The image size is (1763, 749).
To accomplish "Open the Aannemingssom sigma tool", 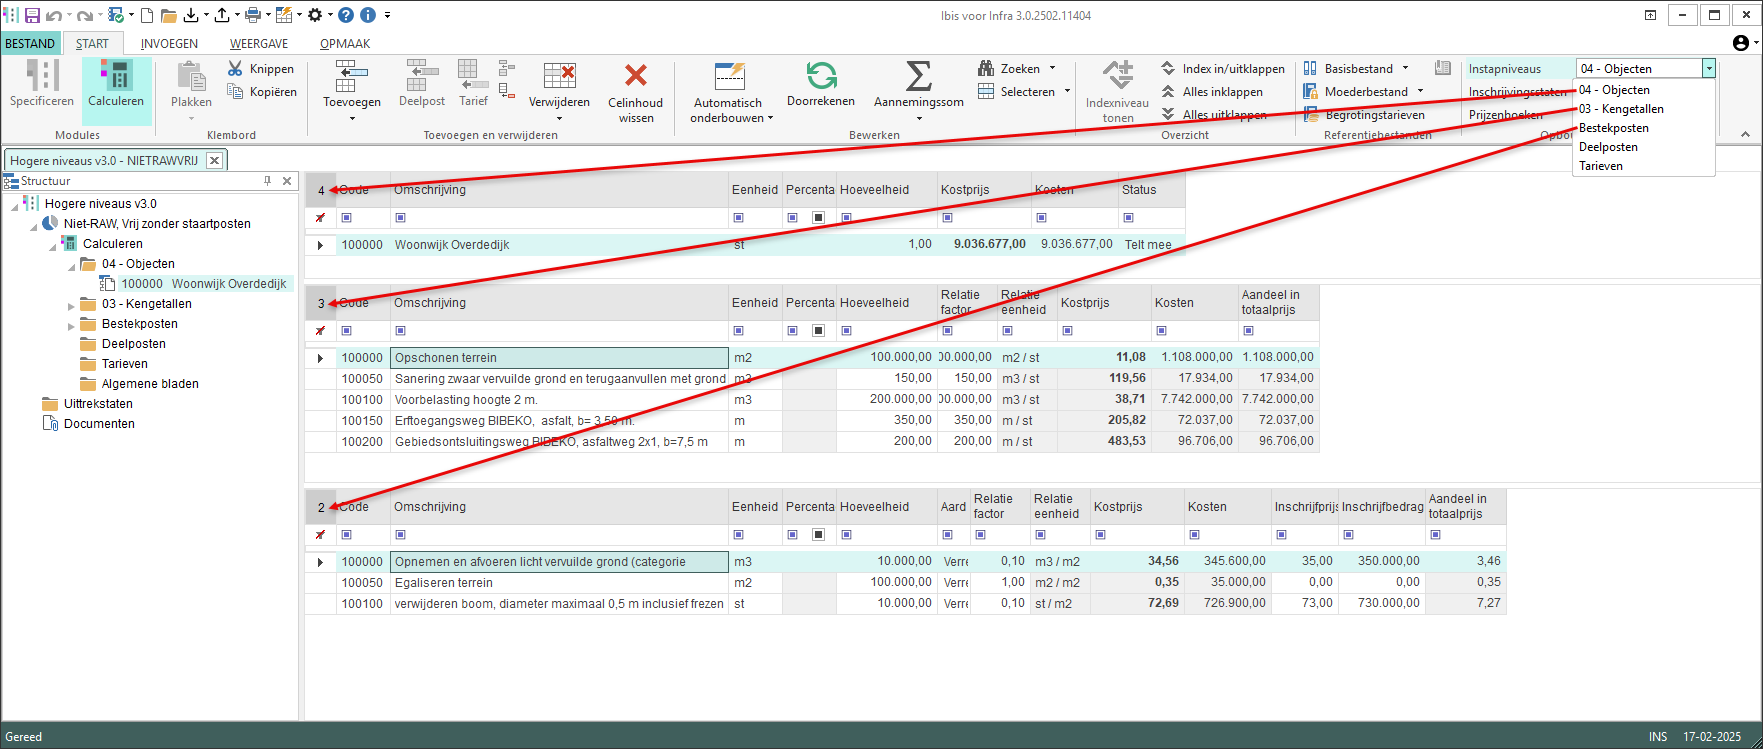I will pos(918,83).
